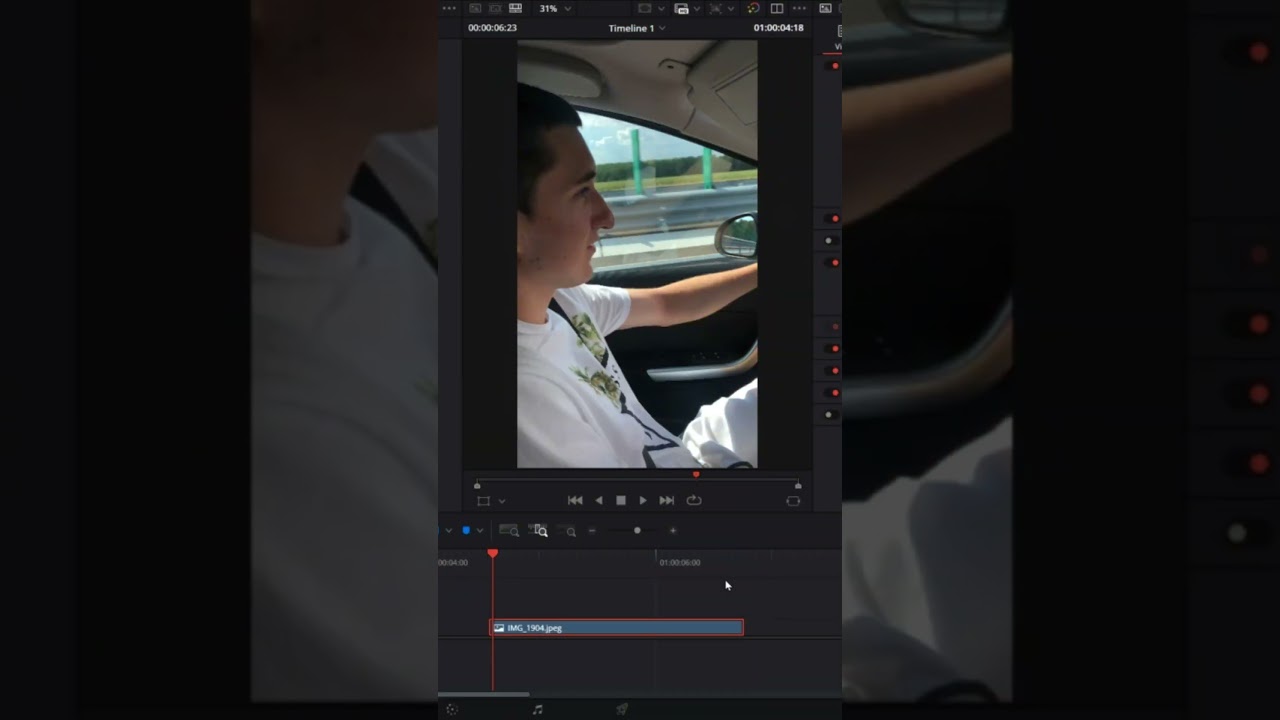This screenshot has width=1280, height=720.
Task: Click the timeline timecode 01:00:04:18
Action: (x=779, y=28)
